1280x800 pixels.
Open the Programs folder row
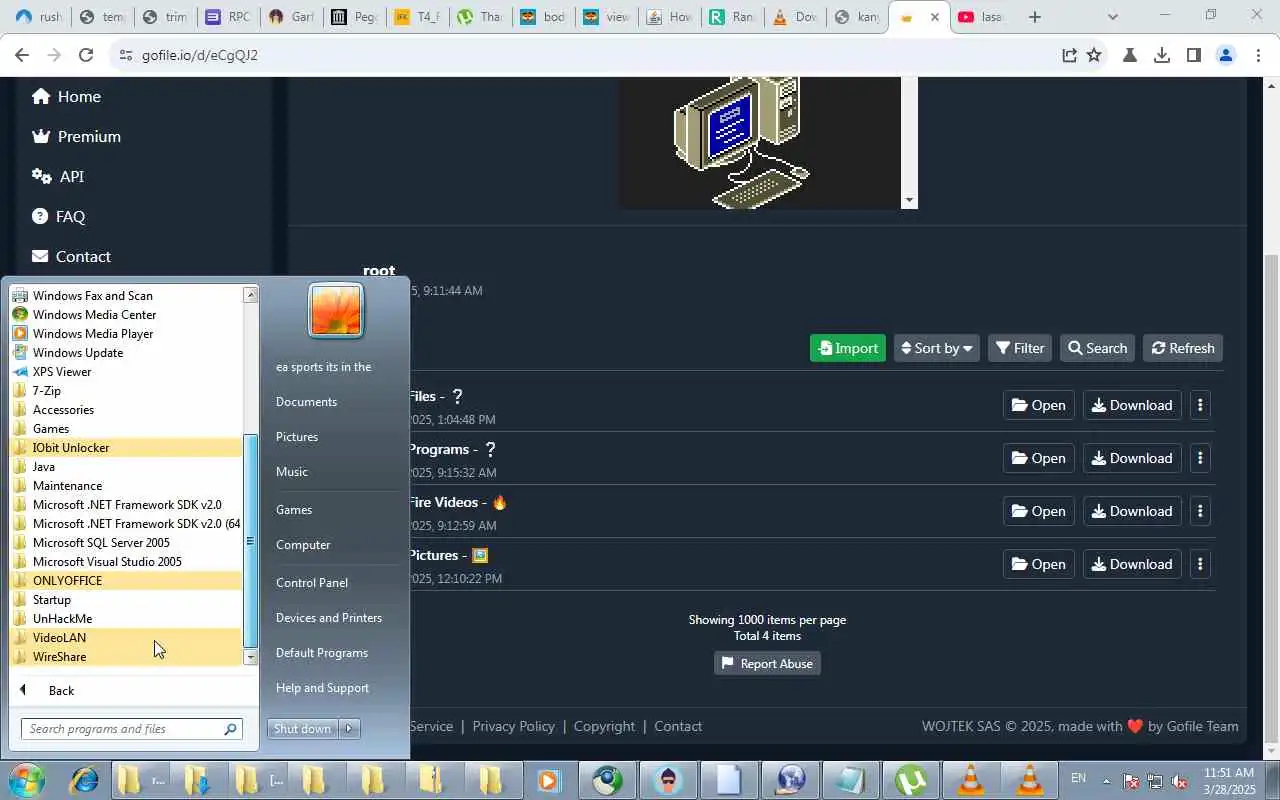[x=1039, y=458]
